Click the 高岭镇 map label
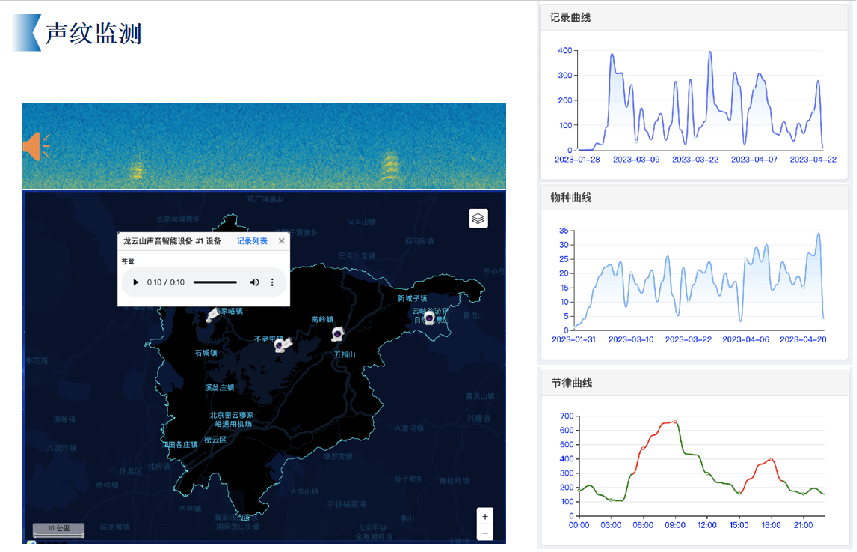 322,319
